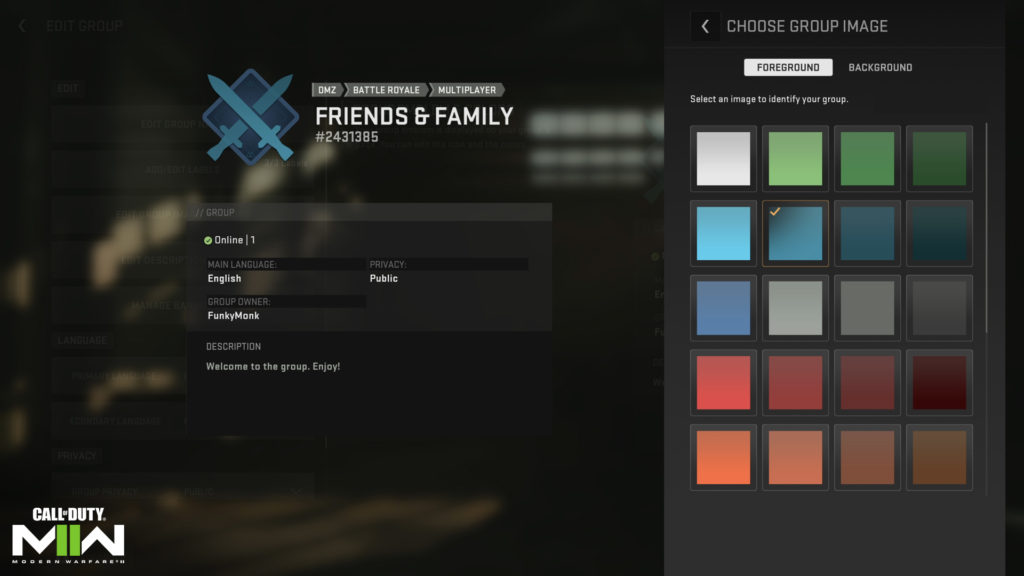Click the Call of Duty MWII logo
Screen dimensions: 1024x576
68,534
